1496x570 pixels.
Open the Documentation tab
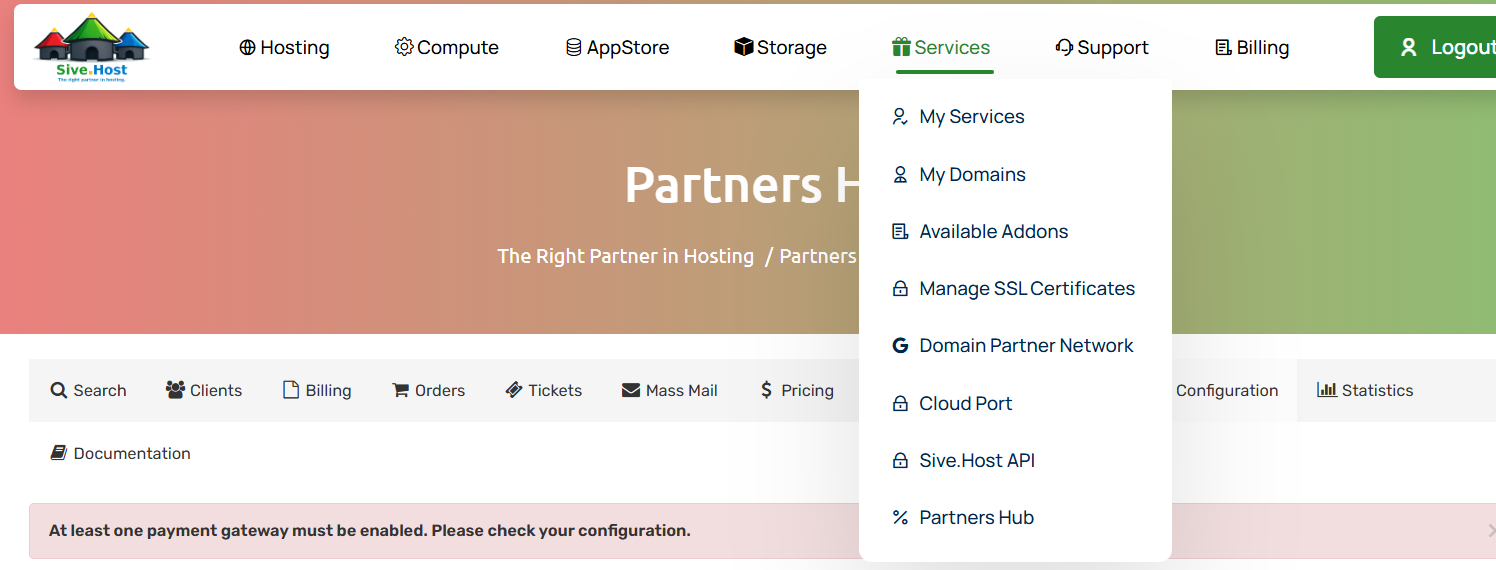pos(120,453)
